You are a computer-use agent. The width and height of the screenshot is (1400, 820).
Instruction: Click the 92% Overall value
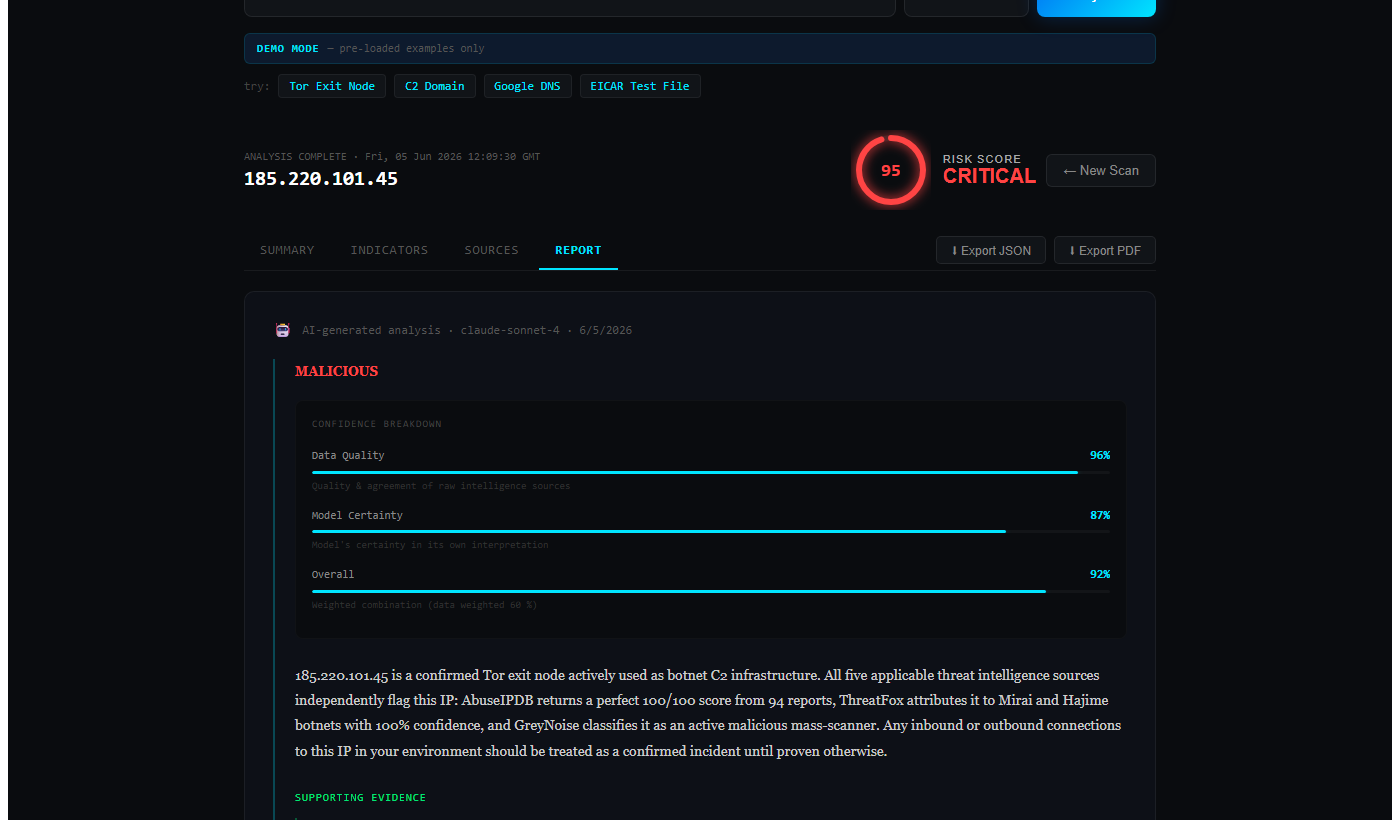[1100, 574]
